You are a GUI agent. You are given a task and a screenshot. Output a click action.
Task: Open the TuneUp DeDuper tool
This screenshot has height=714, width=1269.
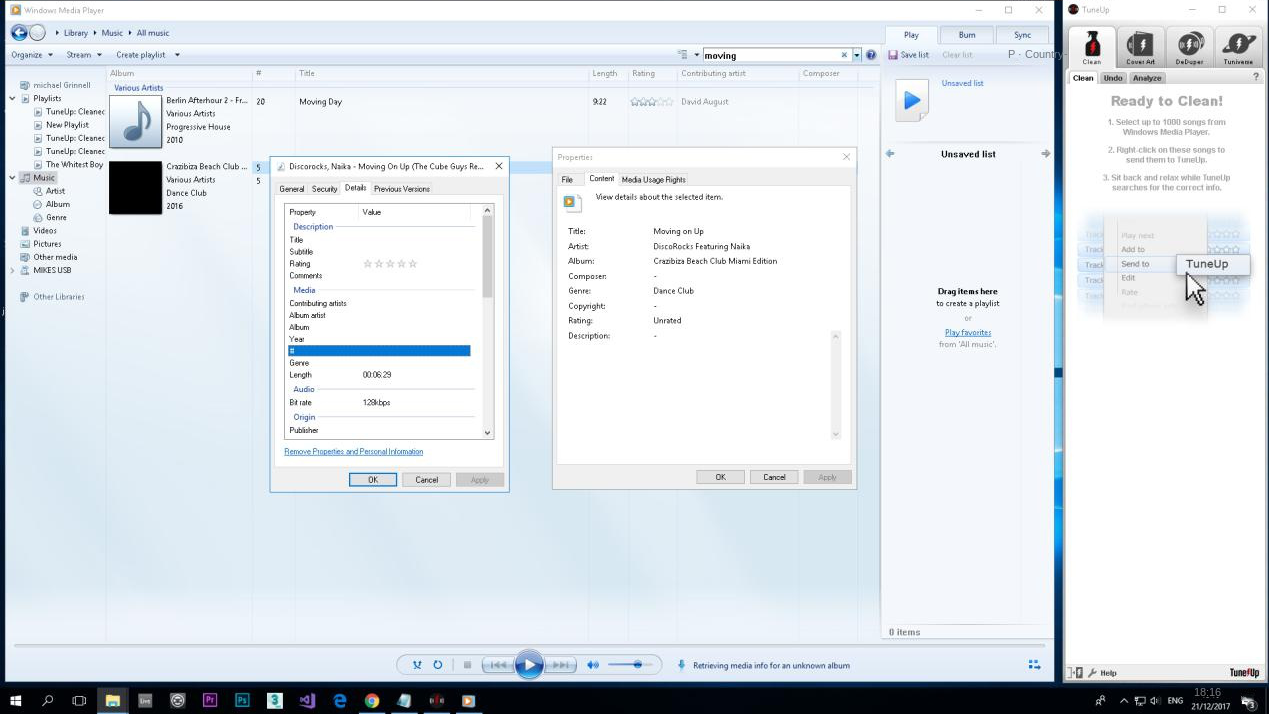point(1189,47)
